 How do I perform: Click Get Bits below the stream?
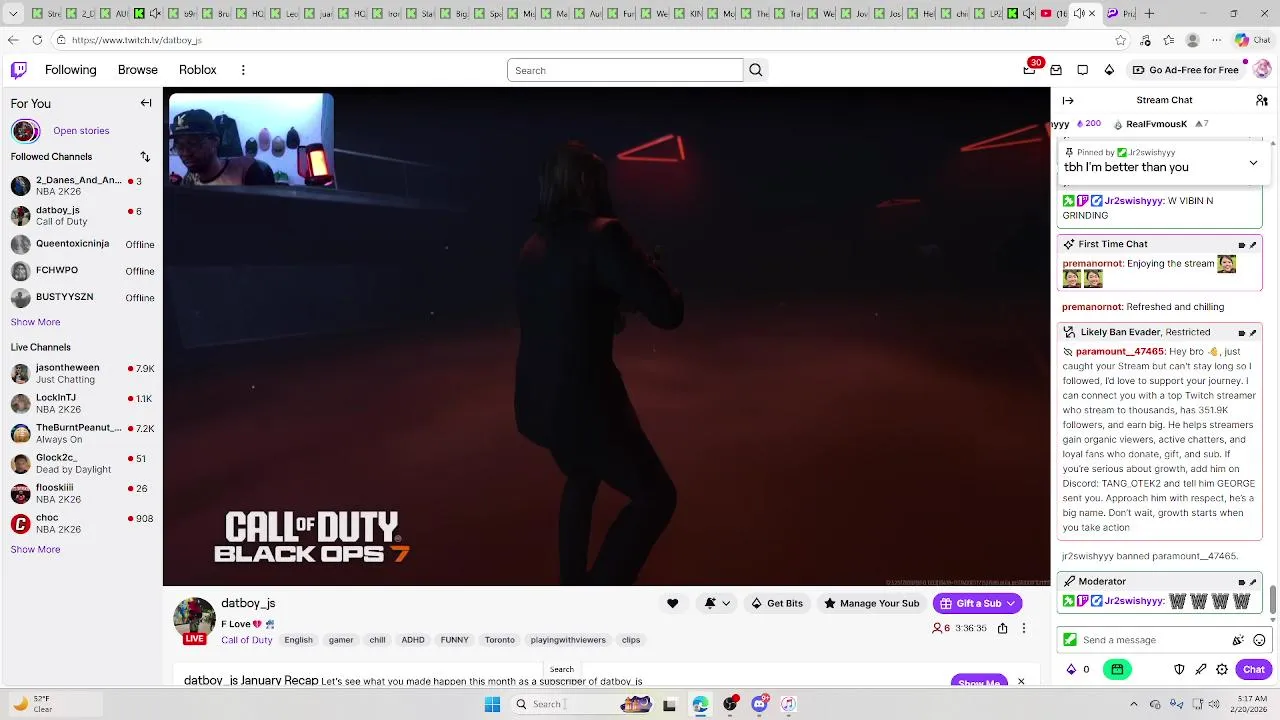pyautogui.click(x=777, y=603)
